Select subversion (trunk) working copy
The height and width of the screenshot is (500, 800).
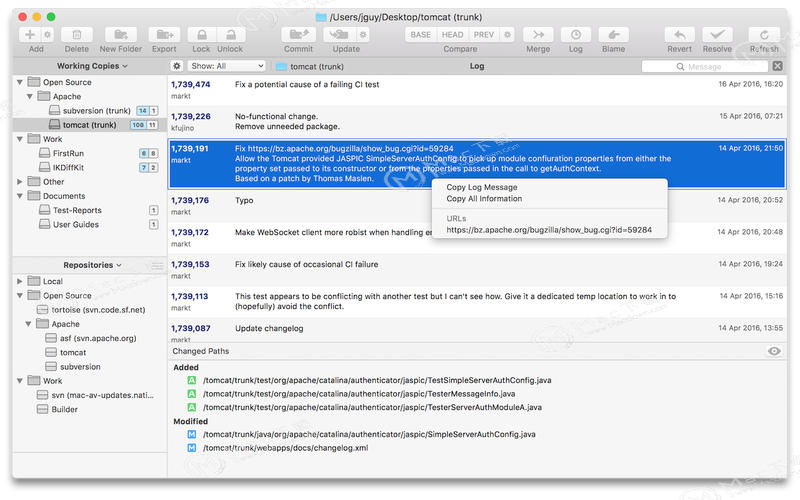pos(90,111)
